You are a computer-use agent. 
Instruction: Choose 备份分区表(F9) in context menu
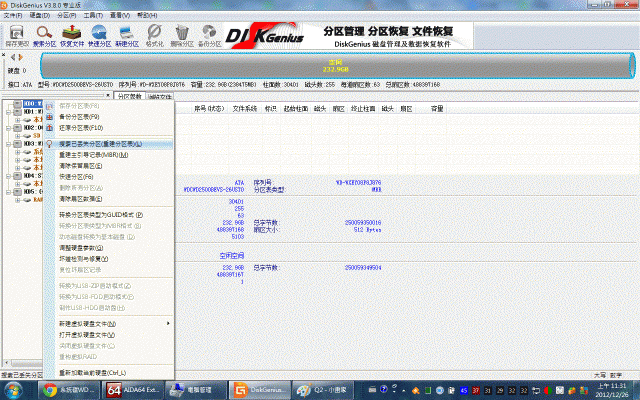109,117
